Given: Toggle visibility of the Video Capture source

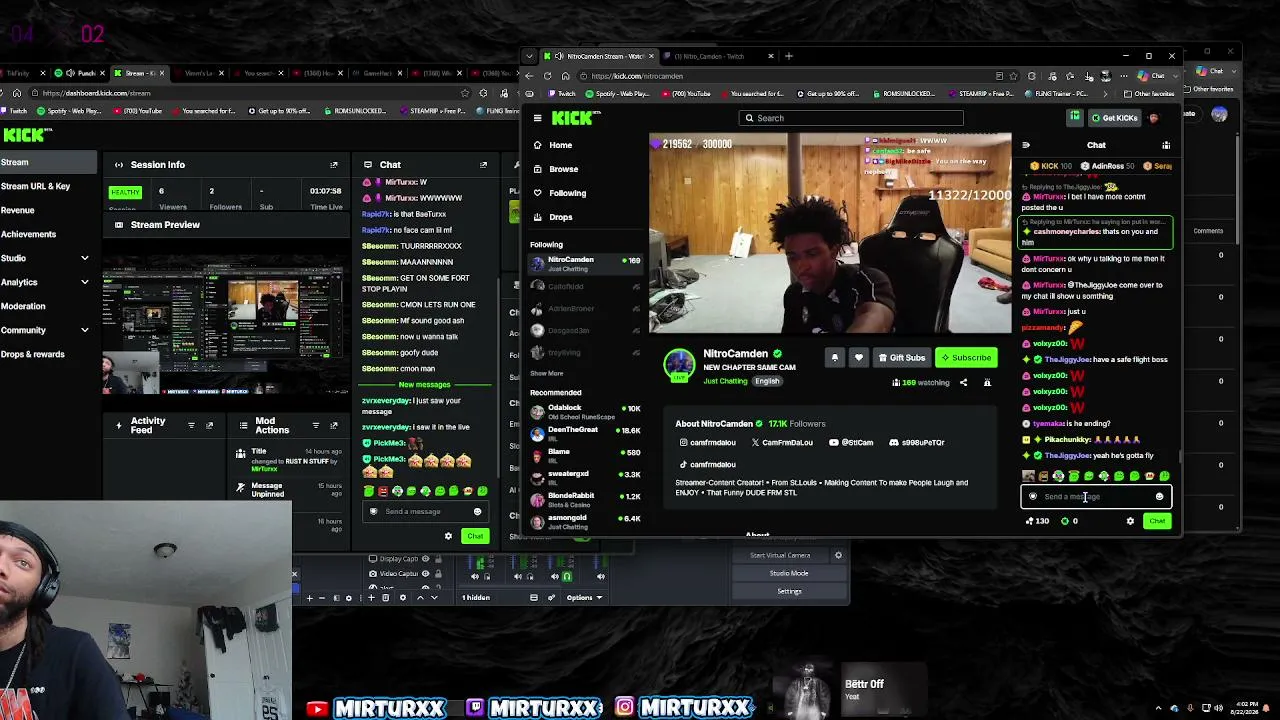Looking at the screenshot, I should pos(425,574).
